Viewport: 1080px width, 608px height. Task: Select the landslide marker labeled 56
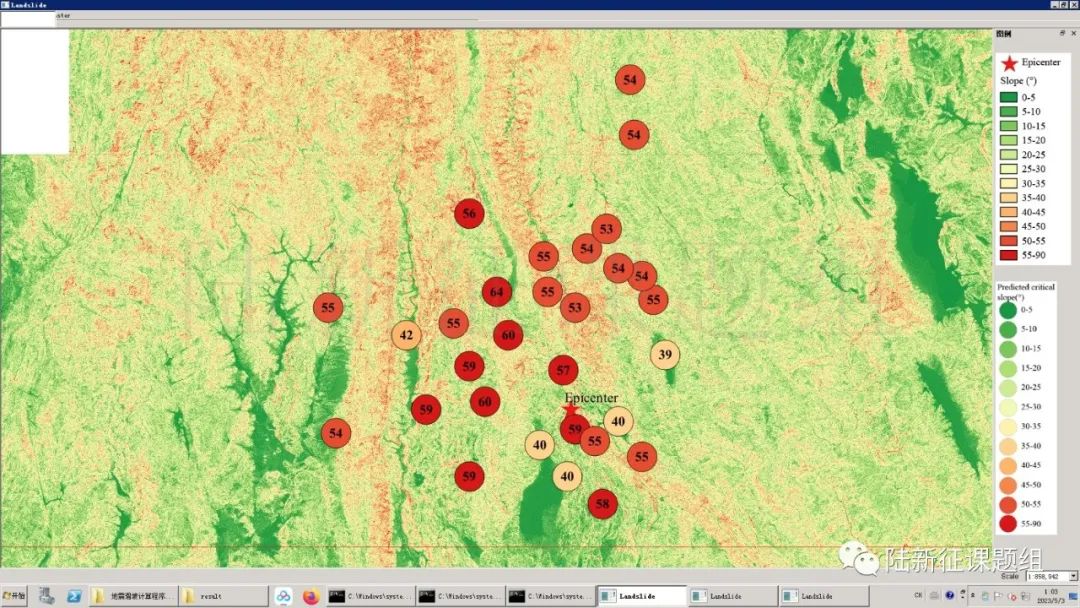[469, 213]
